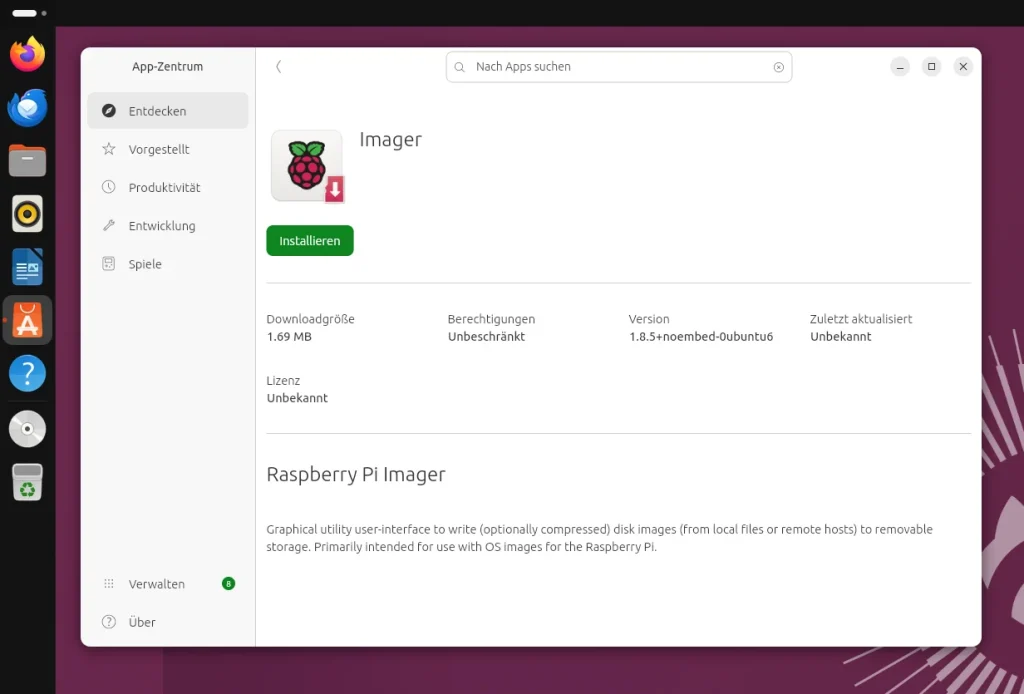Image resolution: width=1024 pixels, height=694 pixels.
Task: Click the Entwicklung wrench icon
Action: coord(109,225)
